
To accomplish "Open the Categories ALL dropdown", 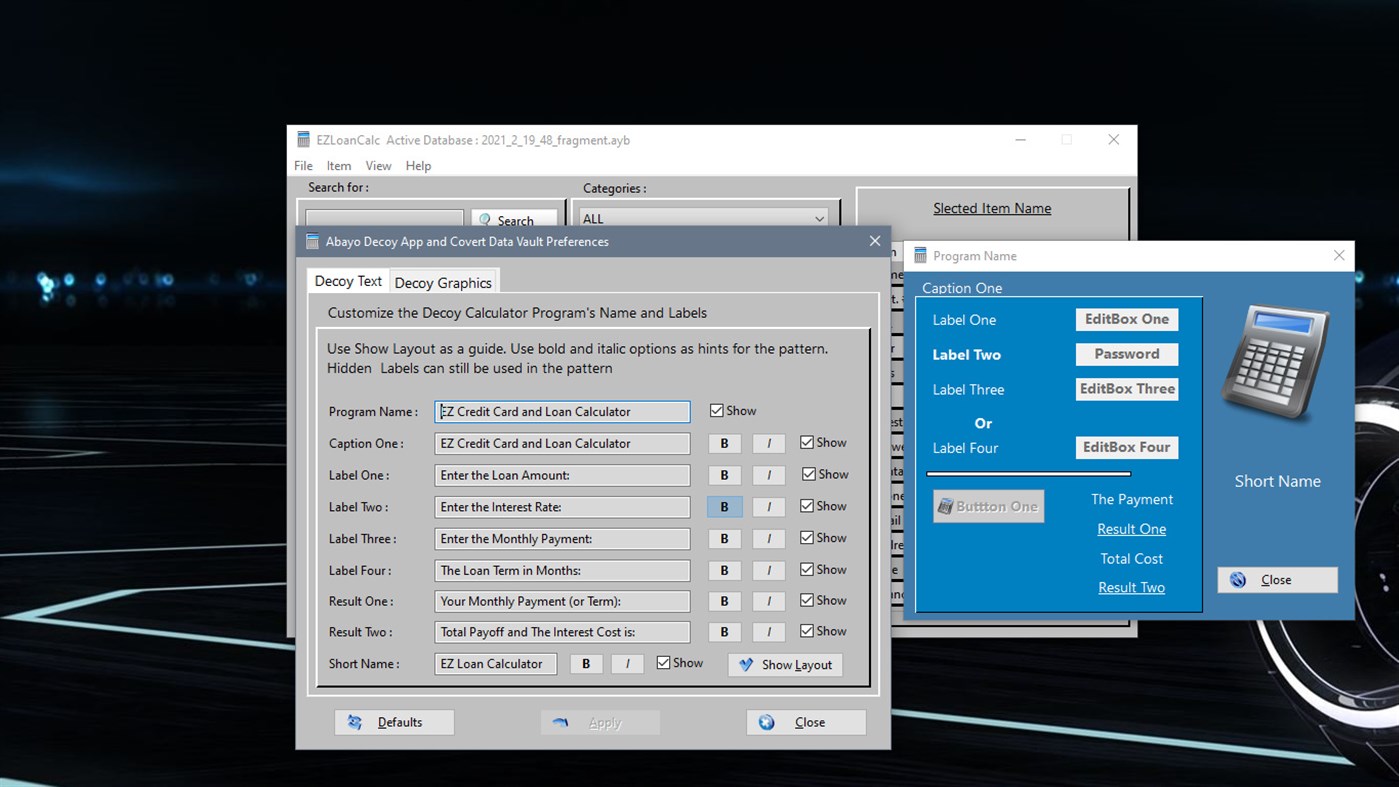I will pyautogui.click(x=819, y=218).
